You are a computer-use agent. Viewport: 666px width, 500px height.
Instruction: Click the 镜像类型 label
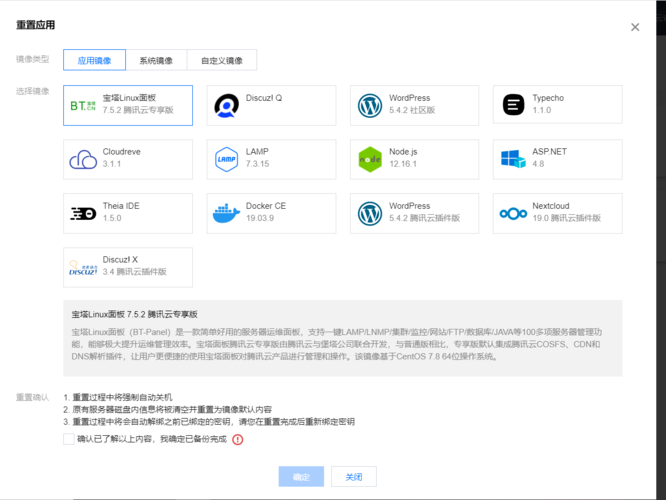point(32,59)
